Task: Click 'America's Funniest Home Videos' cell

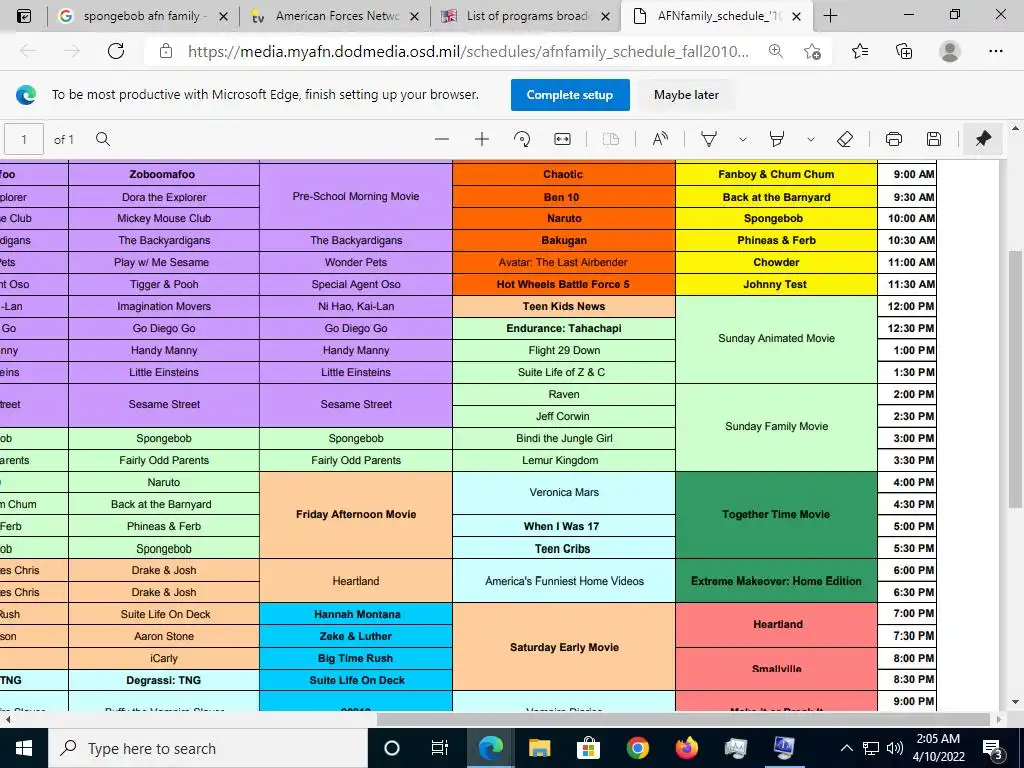Action: coord(564,581)
